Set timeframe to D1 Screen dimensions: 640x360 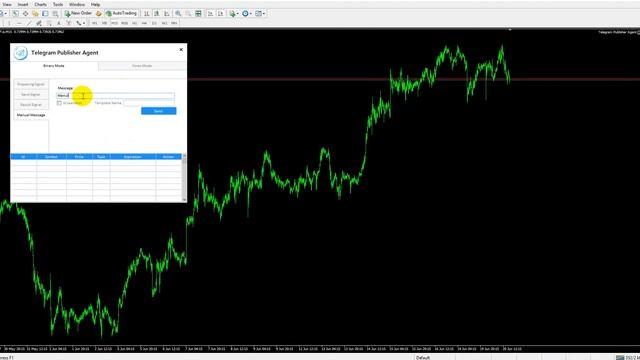pos(154,23)
